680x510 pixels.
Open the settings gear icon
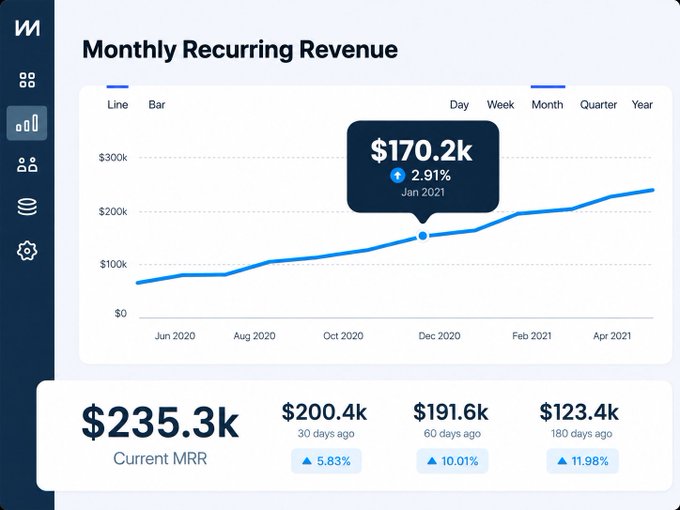click(27, 251)
